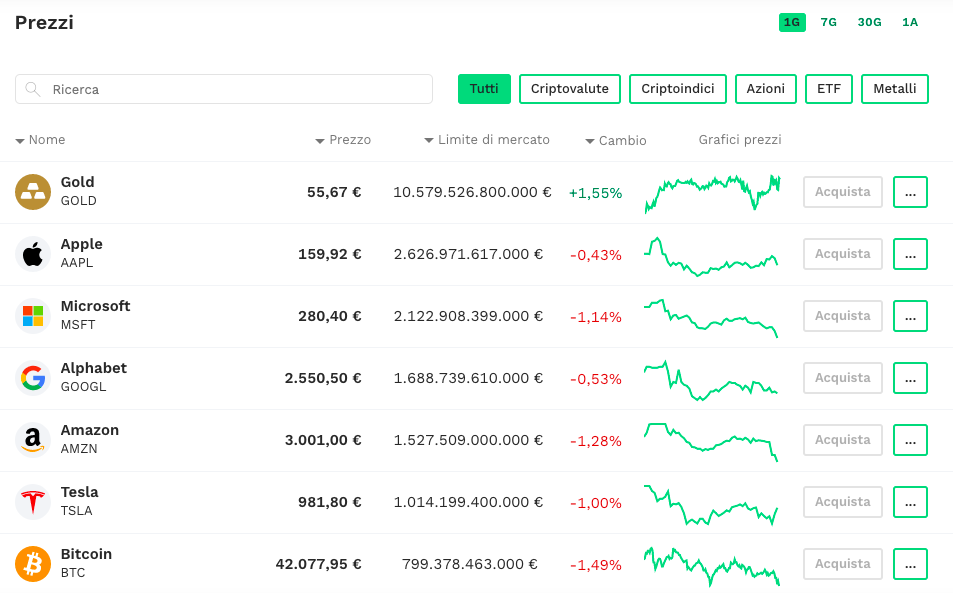Open more options for Apple row
The width and height of the screenshot is (953, 593).
pyautogui.click(x=910, y=254)
